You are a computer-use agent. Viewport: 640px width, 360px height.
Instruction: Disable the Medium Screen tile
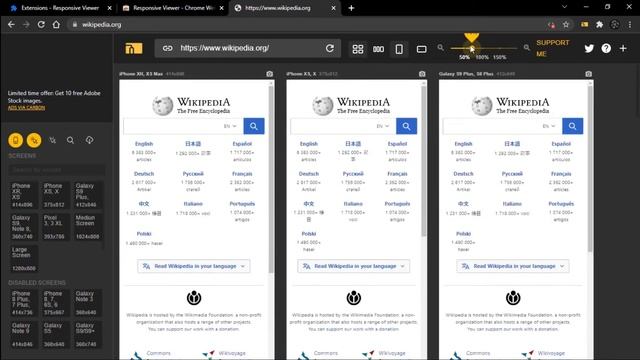coord(87,227)
